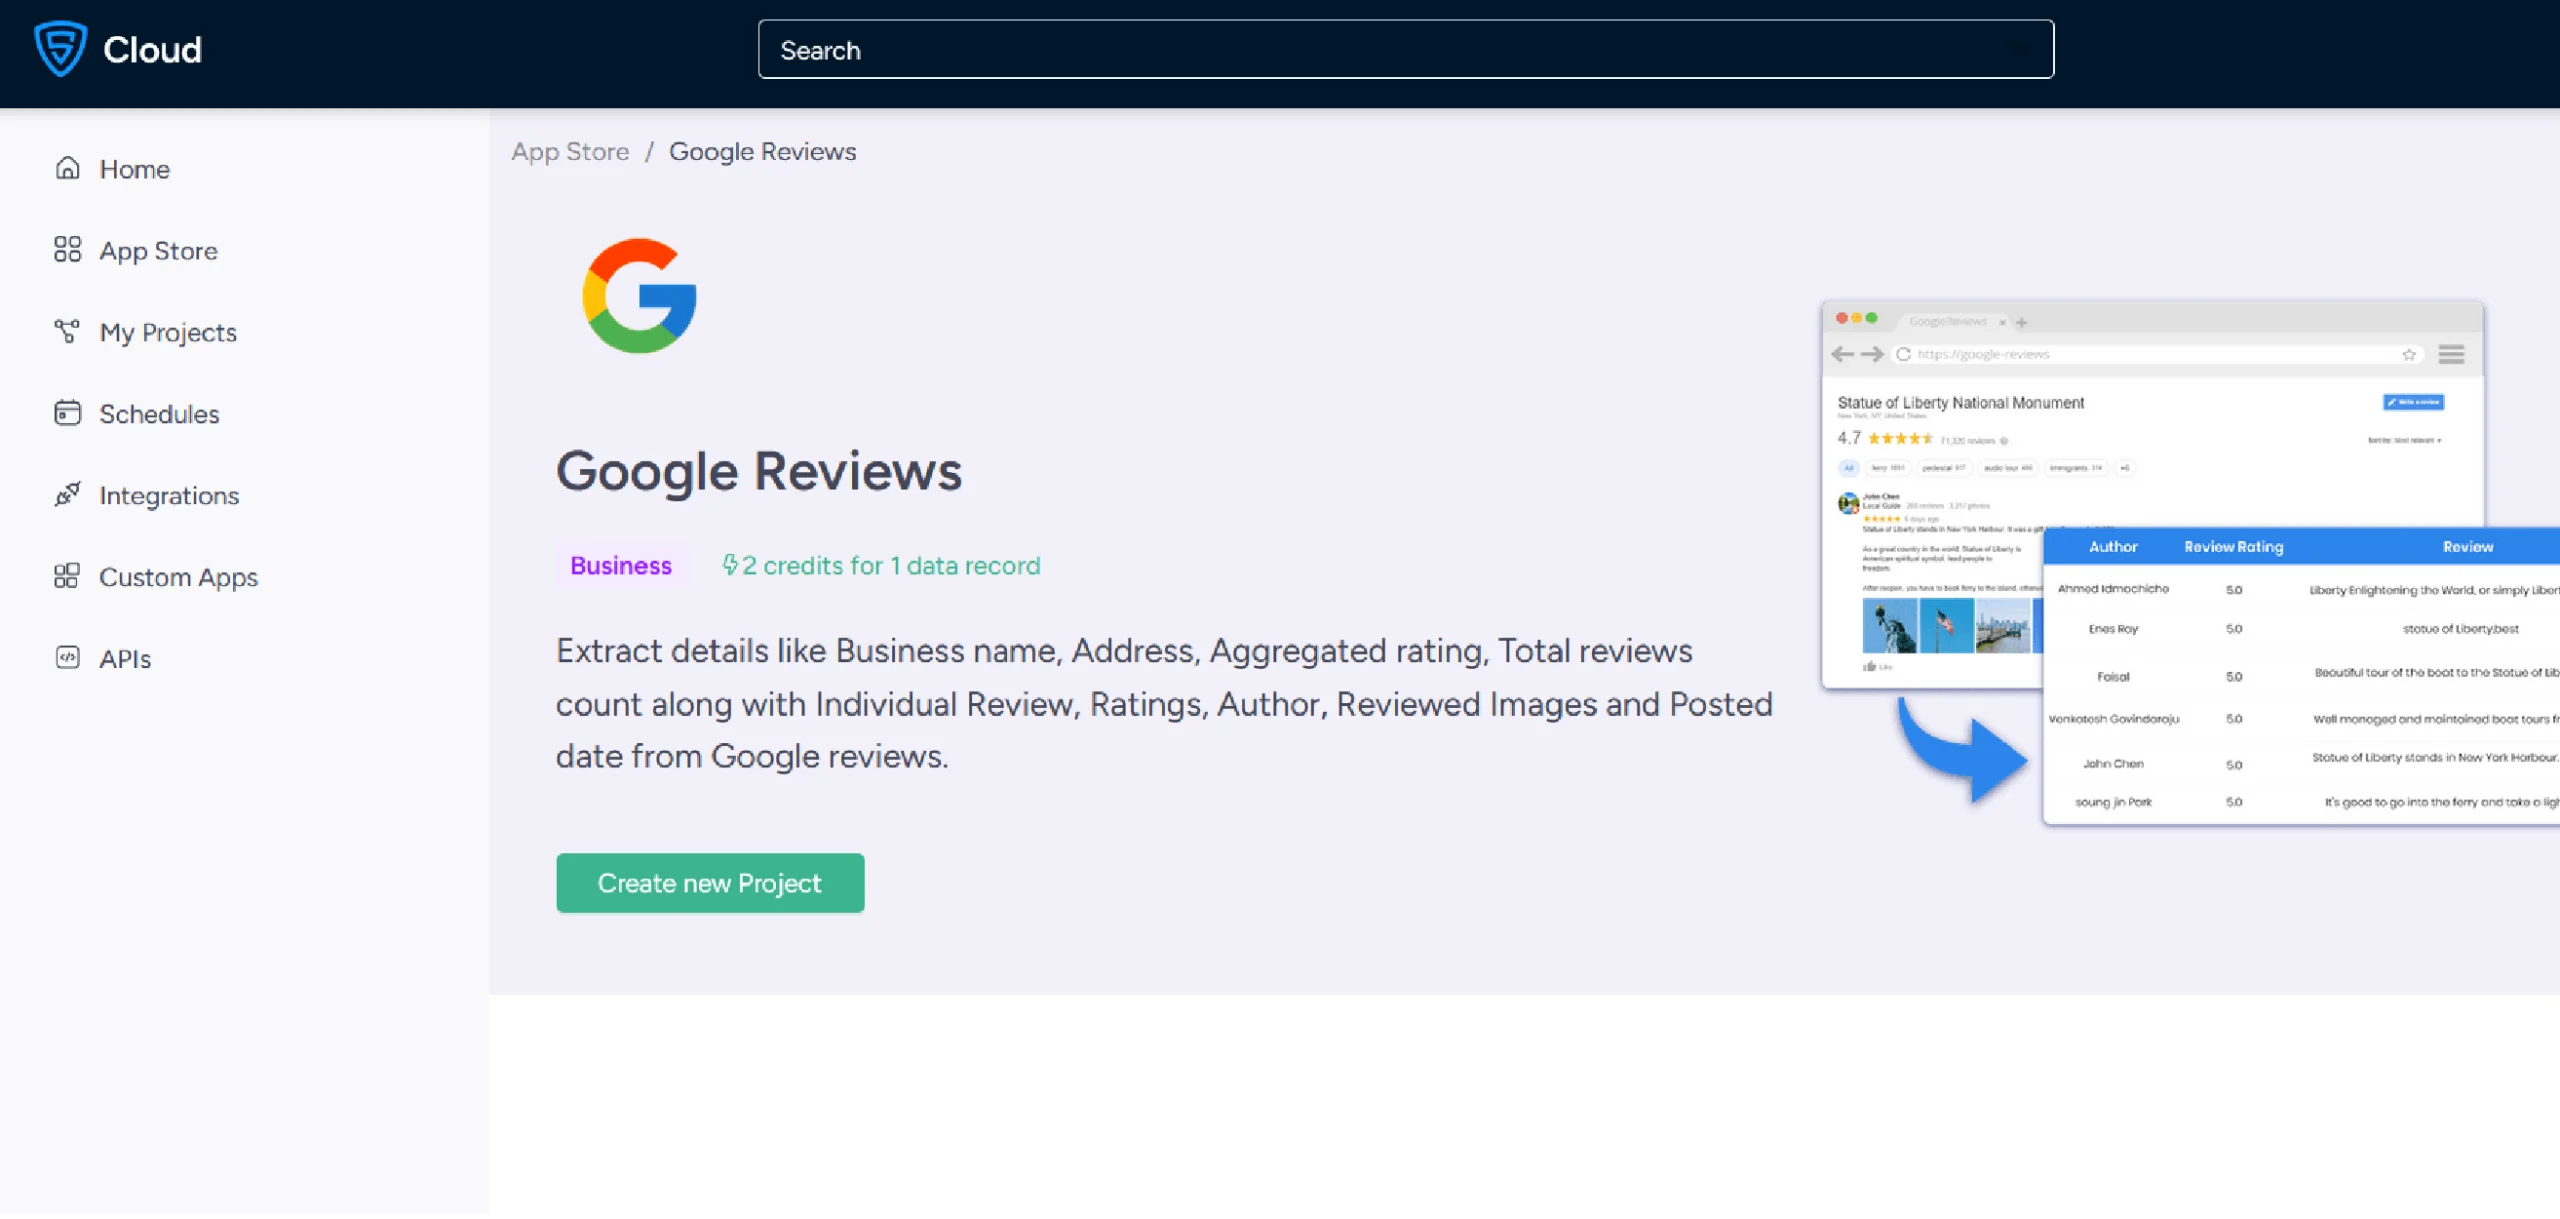Click the App Store grid icon
This screenshot has height=1219, width=2560.
pyautogui.click(x=67, y=250)
